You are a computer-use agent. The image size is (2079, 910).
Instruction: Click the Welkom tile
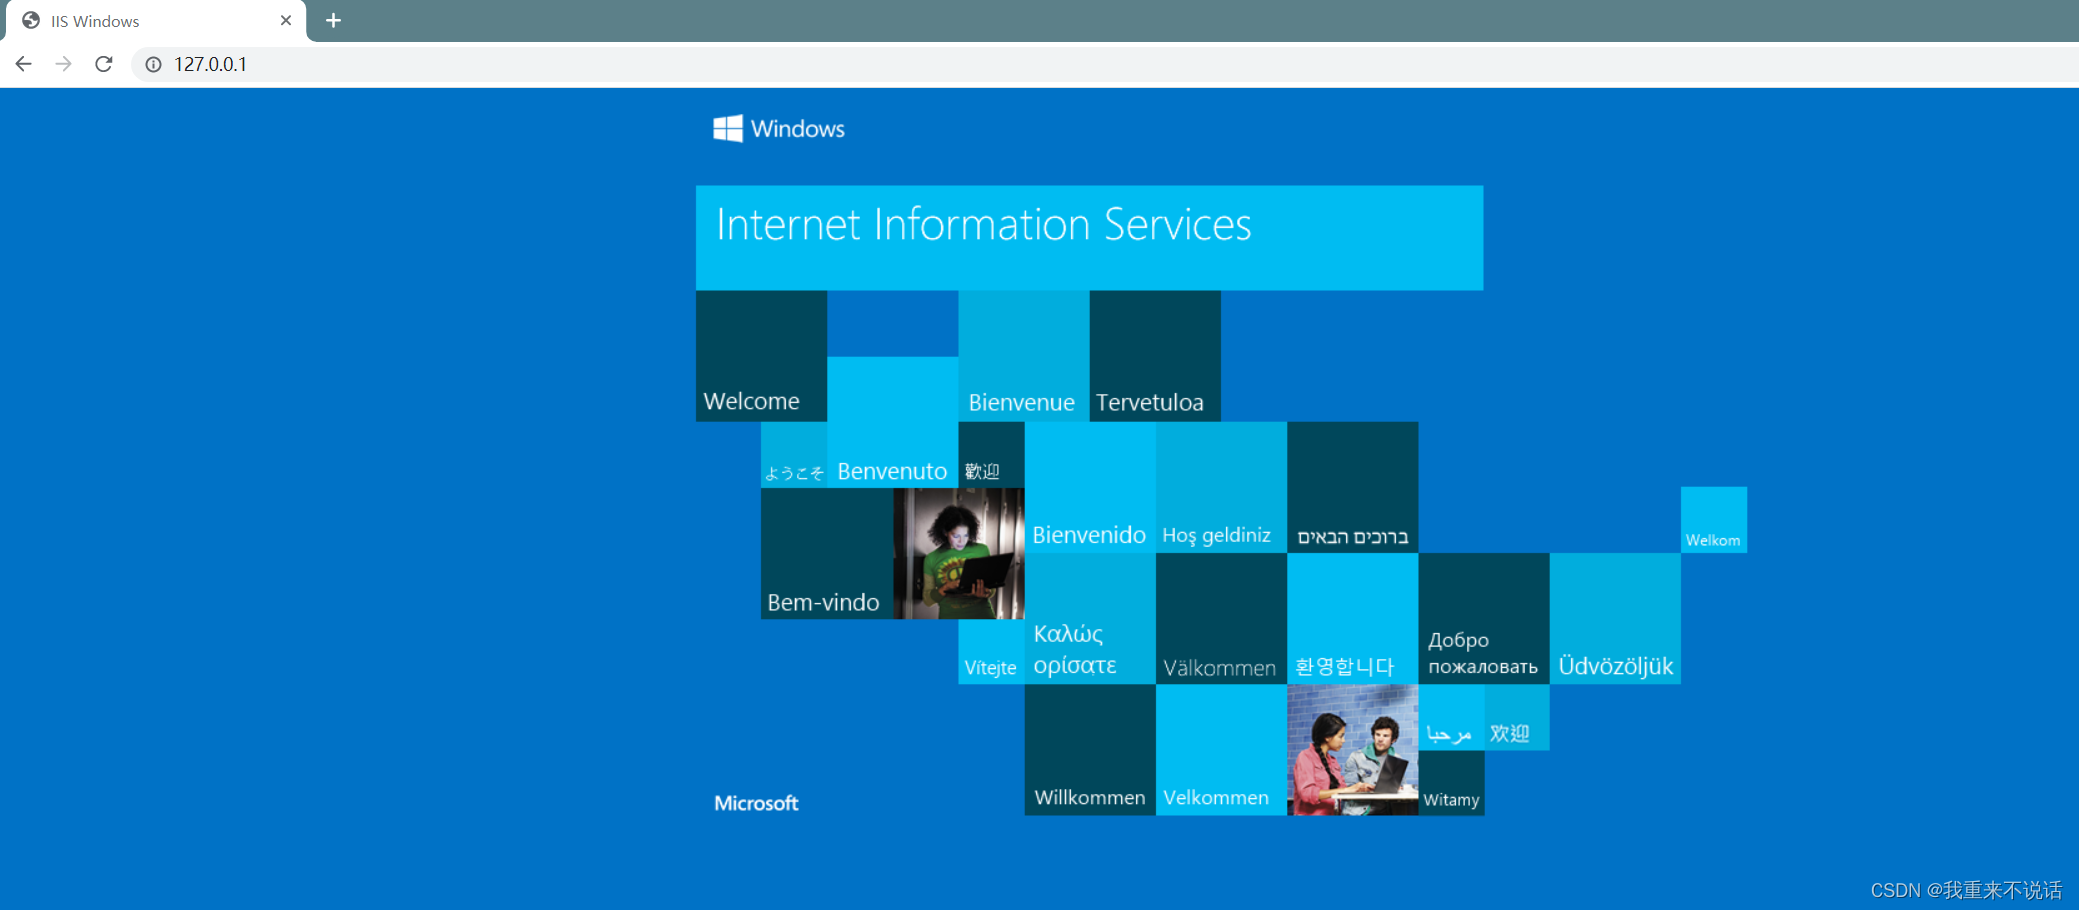1714,520
